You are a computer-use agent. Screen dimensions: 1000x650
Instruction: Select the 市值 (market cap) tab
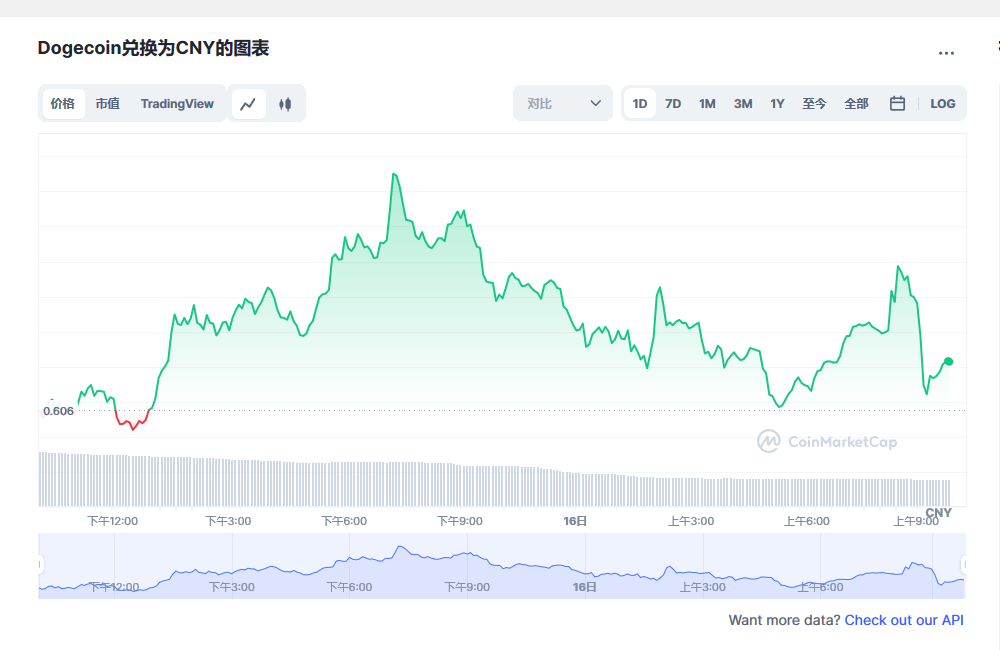[x=108, y=103]
